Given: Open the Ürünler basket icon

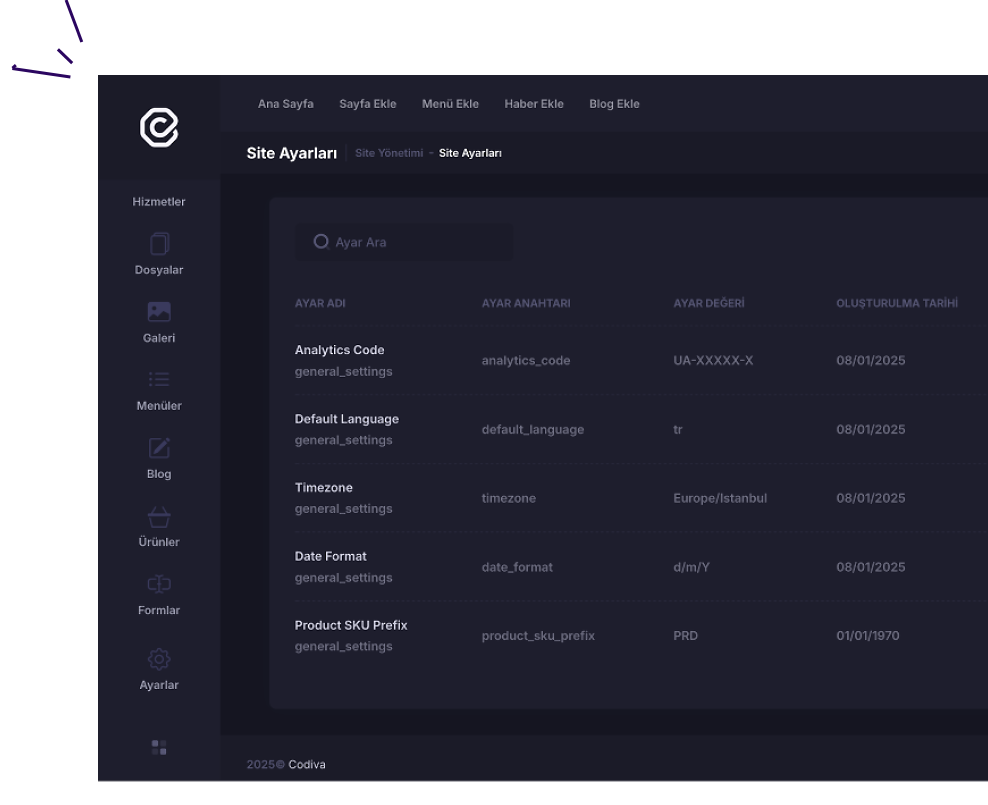Looking at the screenshot, I should [x=159, y=517].
